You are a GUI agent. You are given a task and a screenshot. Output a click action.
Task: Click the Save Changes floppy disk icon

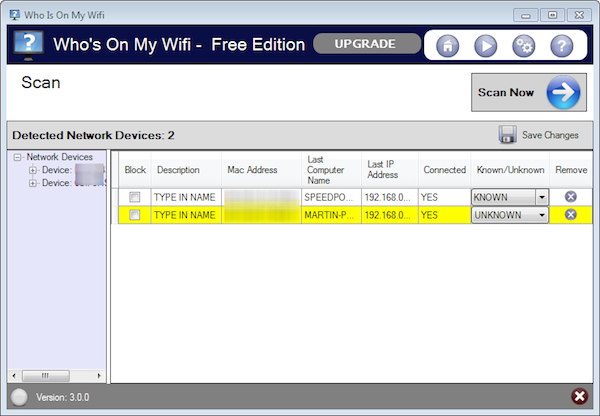pyautogui.click(x=507, y=135)
